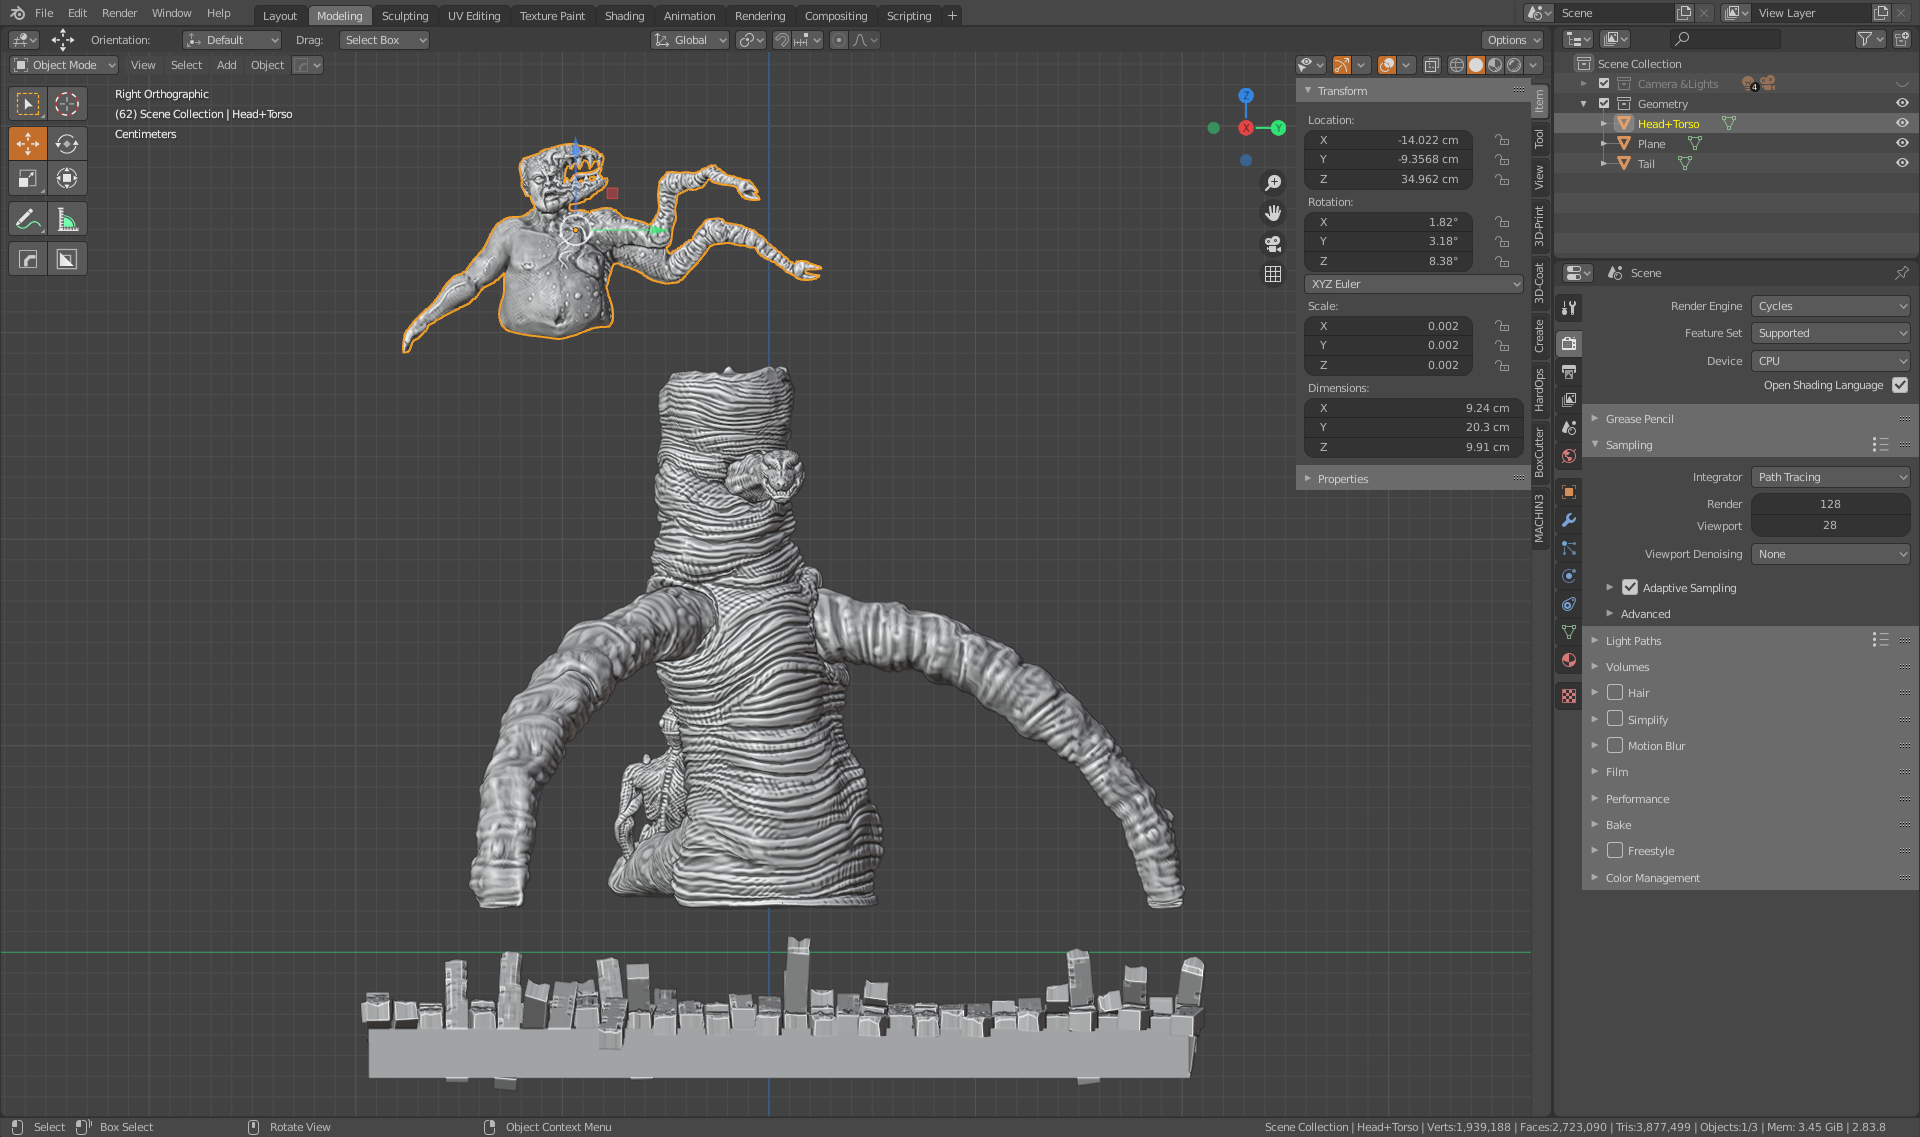Open the Output properties printer tab

(1568, 372)
